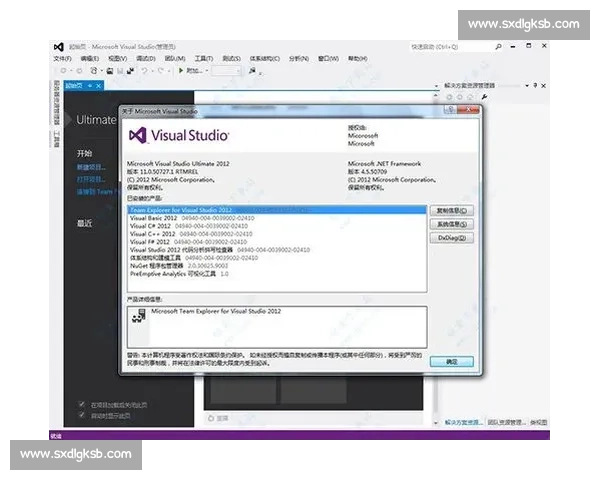Switch to 类视图 bottom tab
Screen dimensions: 600x480
pos(538,422)
